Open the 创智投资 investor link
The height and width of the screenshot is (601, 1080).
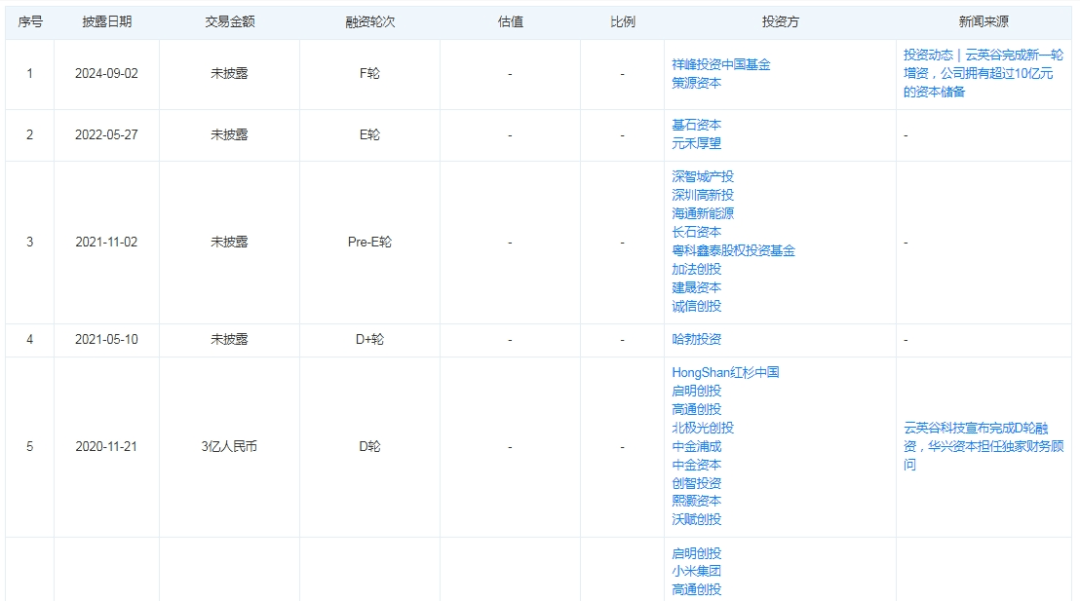pos(696,483)
